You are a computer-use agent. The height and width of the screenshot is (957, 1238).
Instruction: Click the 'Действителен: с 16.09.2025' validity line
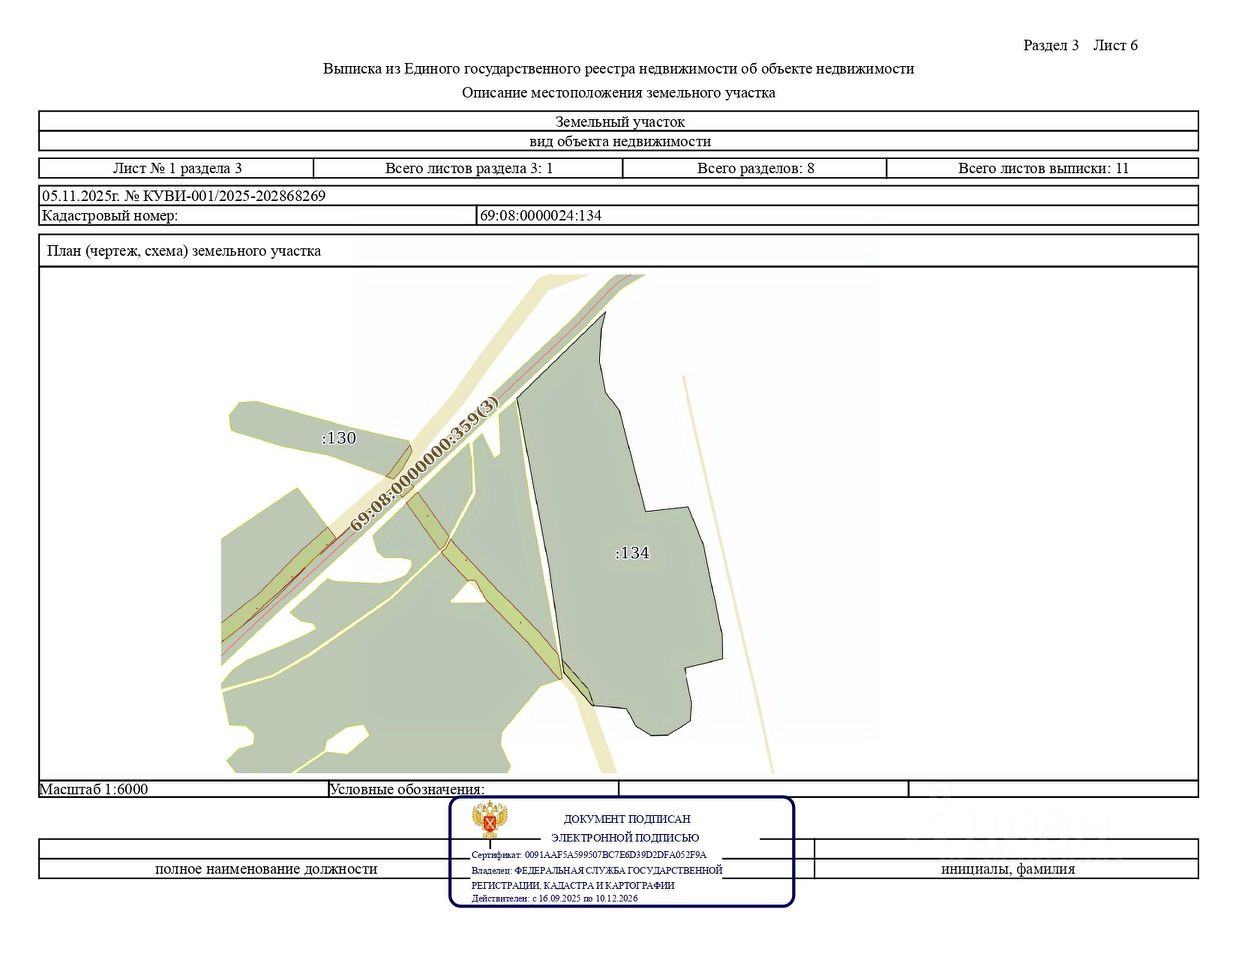[554, 898]
